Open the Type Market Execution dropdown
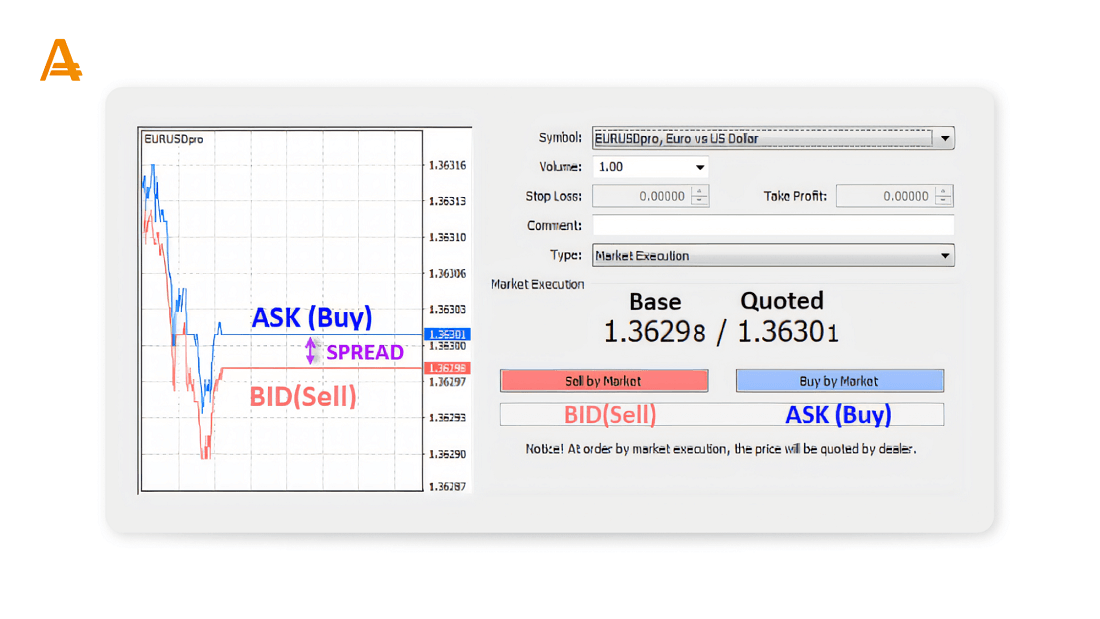 [x=945, y=256]
